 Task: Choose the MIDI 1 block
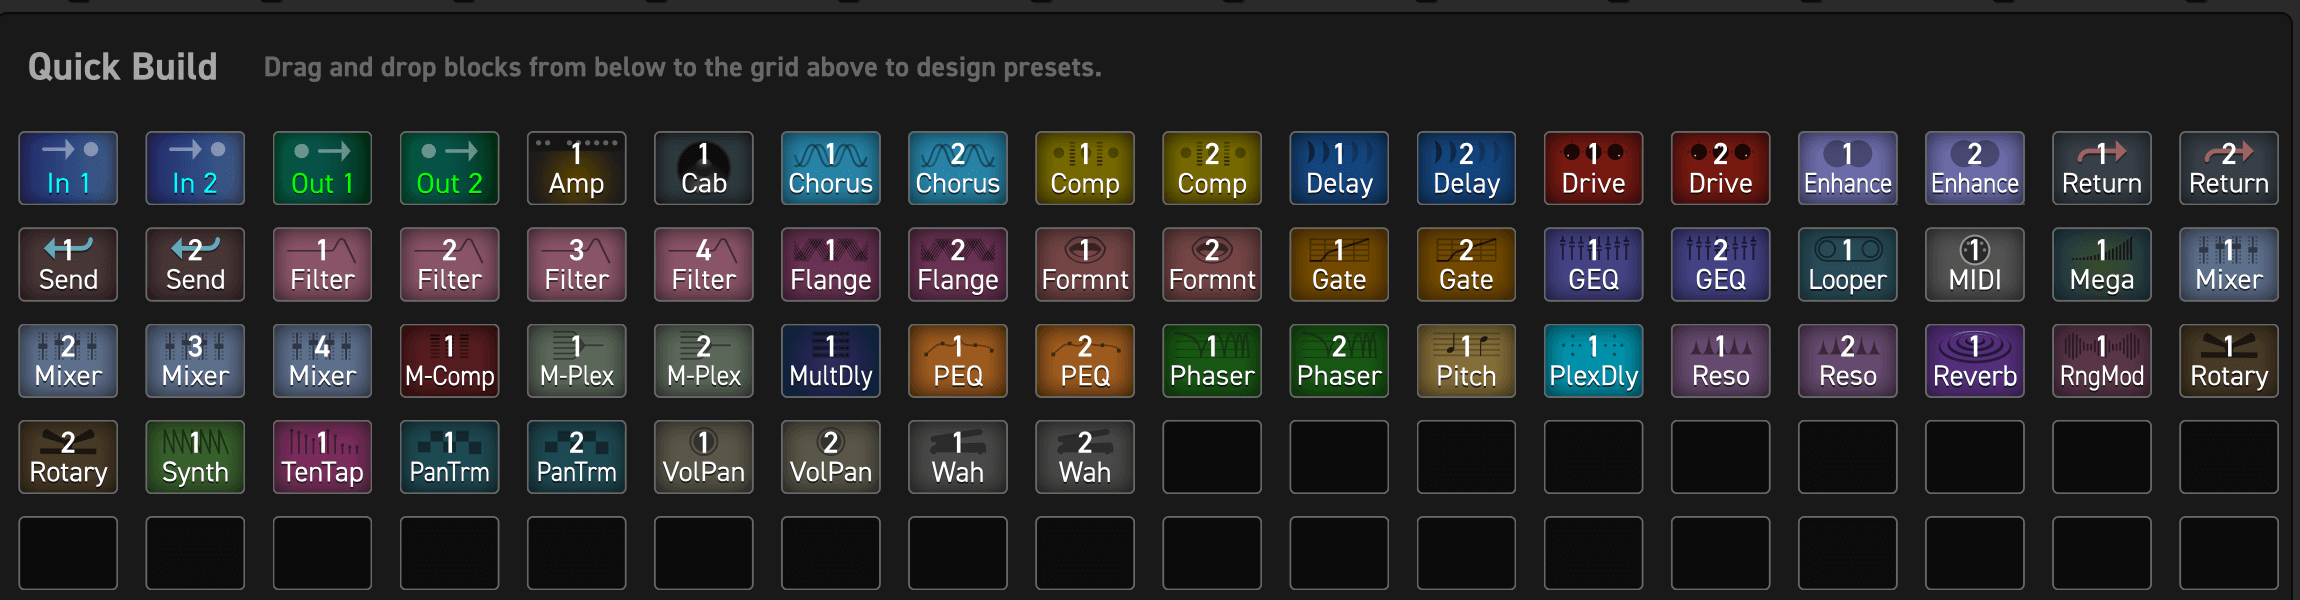[1975, 264]
